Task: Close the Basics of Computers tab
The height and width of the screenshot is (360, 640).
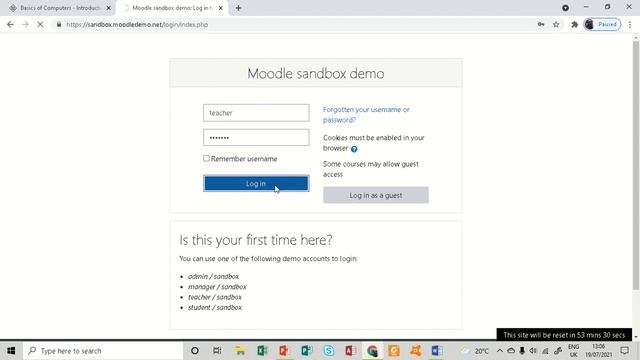Action: pyautogui.click(x=109, y=8)
